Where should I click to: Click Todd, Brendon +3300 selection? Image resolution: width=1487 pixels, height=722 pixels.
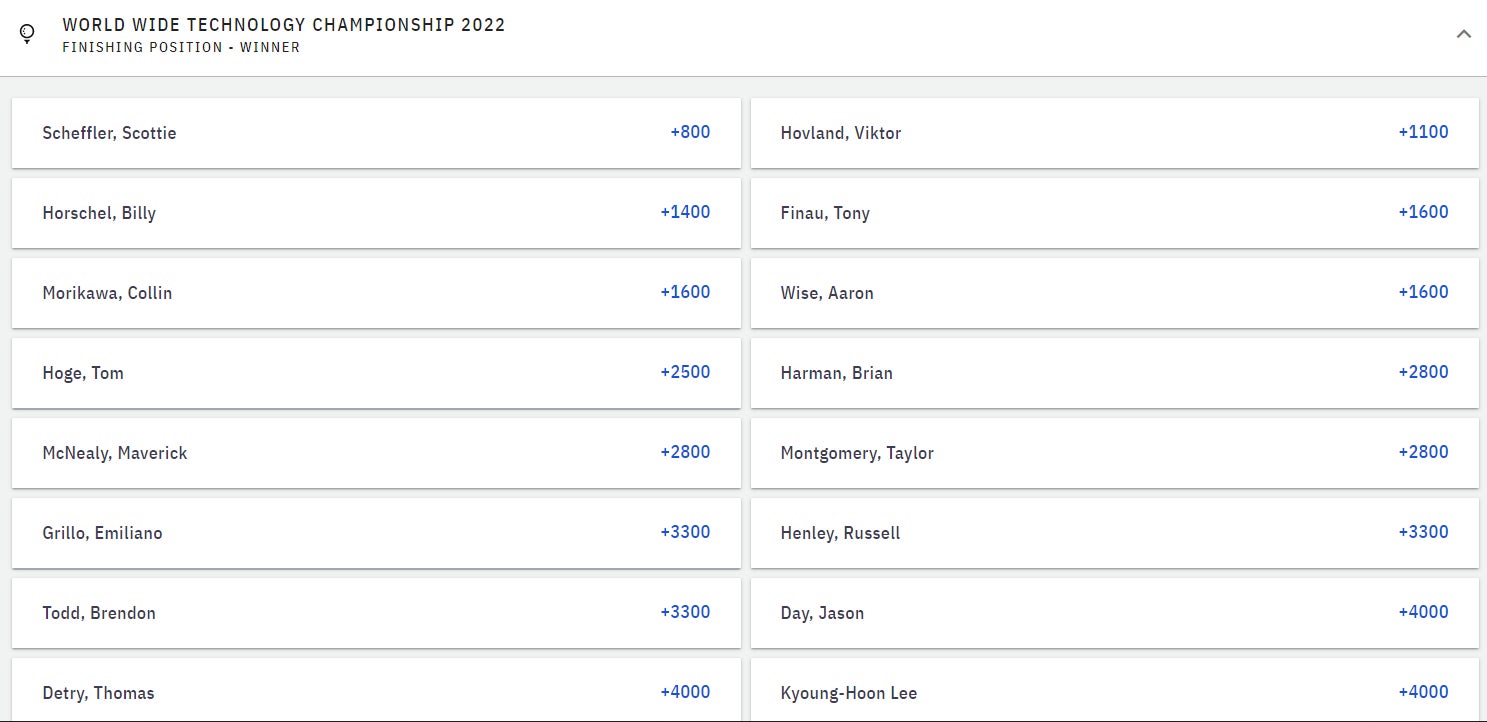[376, 613]
